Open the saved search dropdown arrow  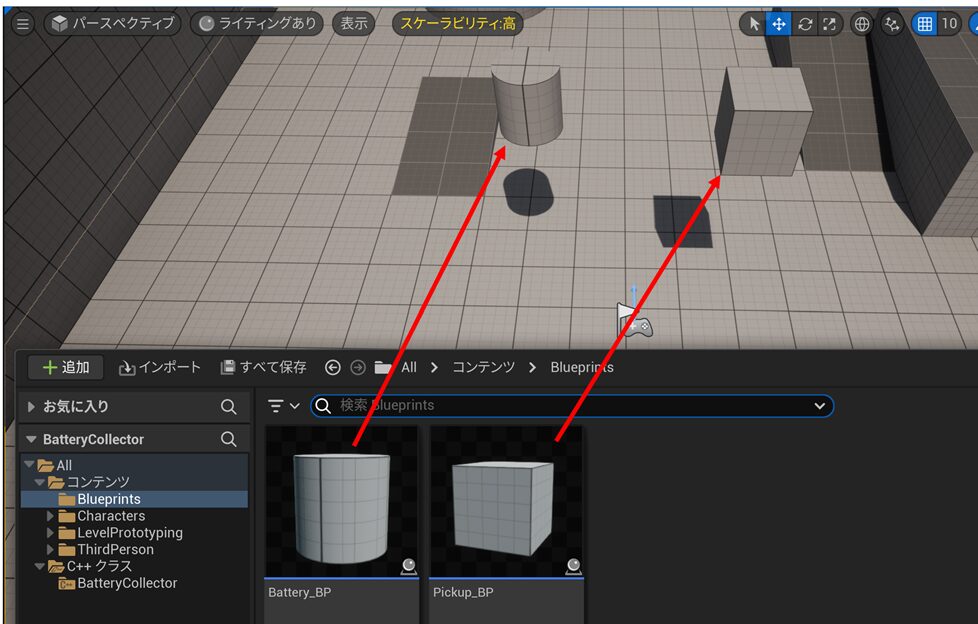point(820,406)
